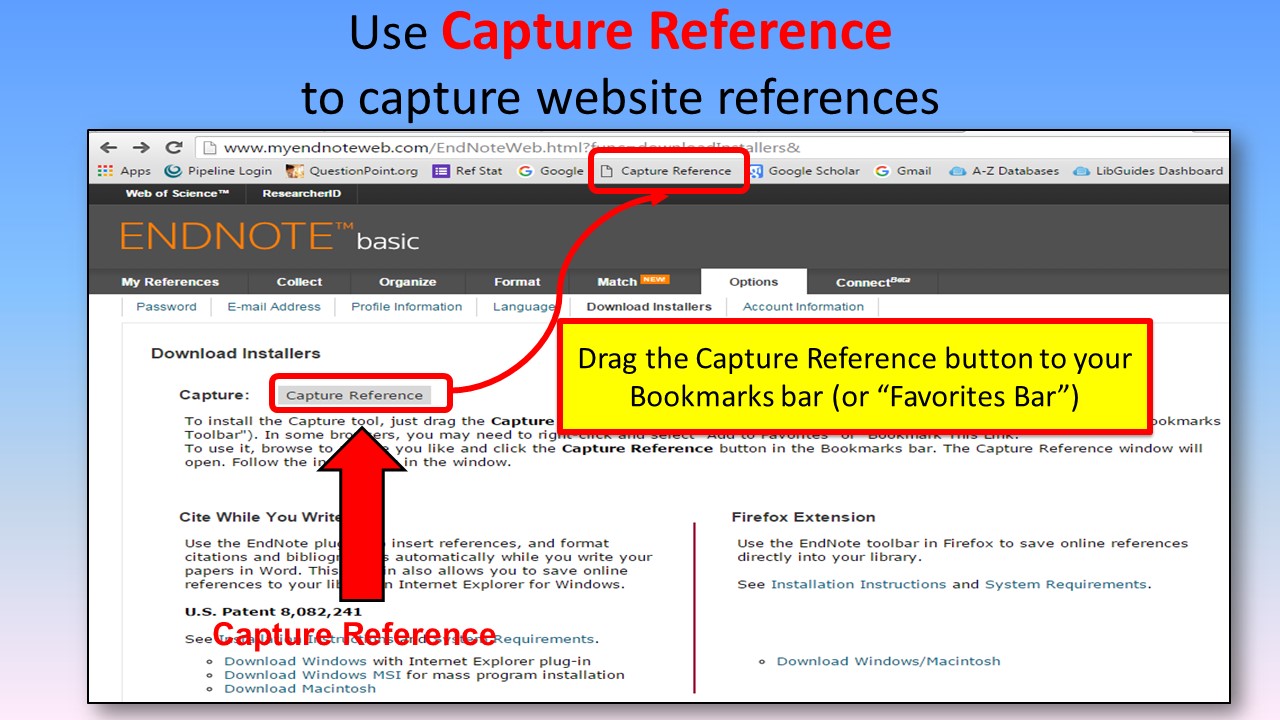Switch to the Format menu
This screenshot has width=1280, height=720.
point(516,281)
